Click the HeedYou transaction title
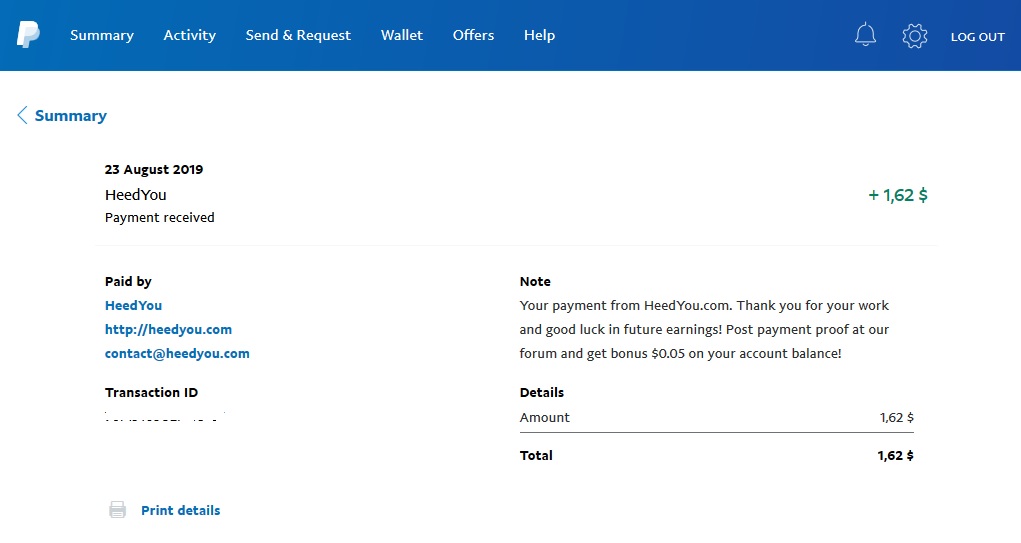Viewport: 1021px width, 543px height. pos(135,195)
